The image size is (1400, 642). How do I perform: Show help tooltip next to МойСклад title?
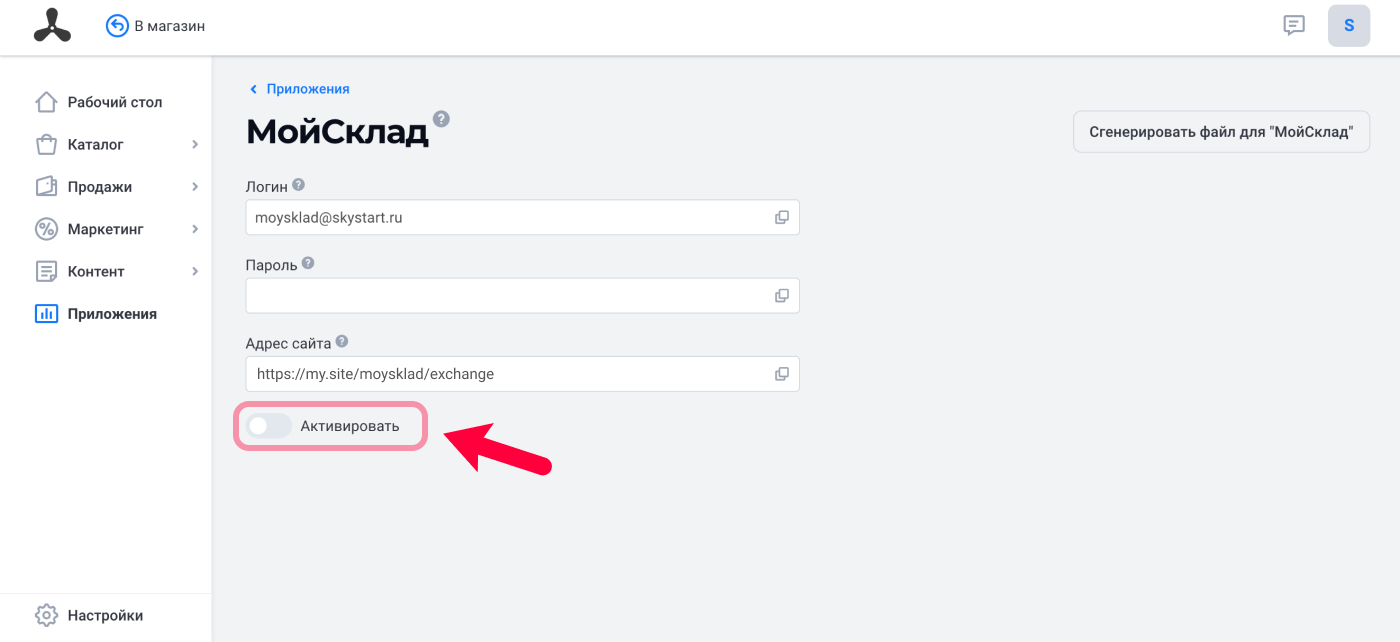(x=441, y=119)
